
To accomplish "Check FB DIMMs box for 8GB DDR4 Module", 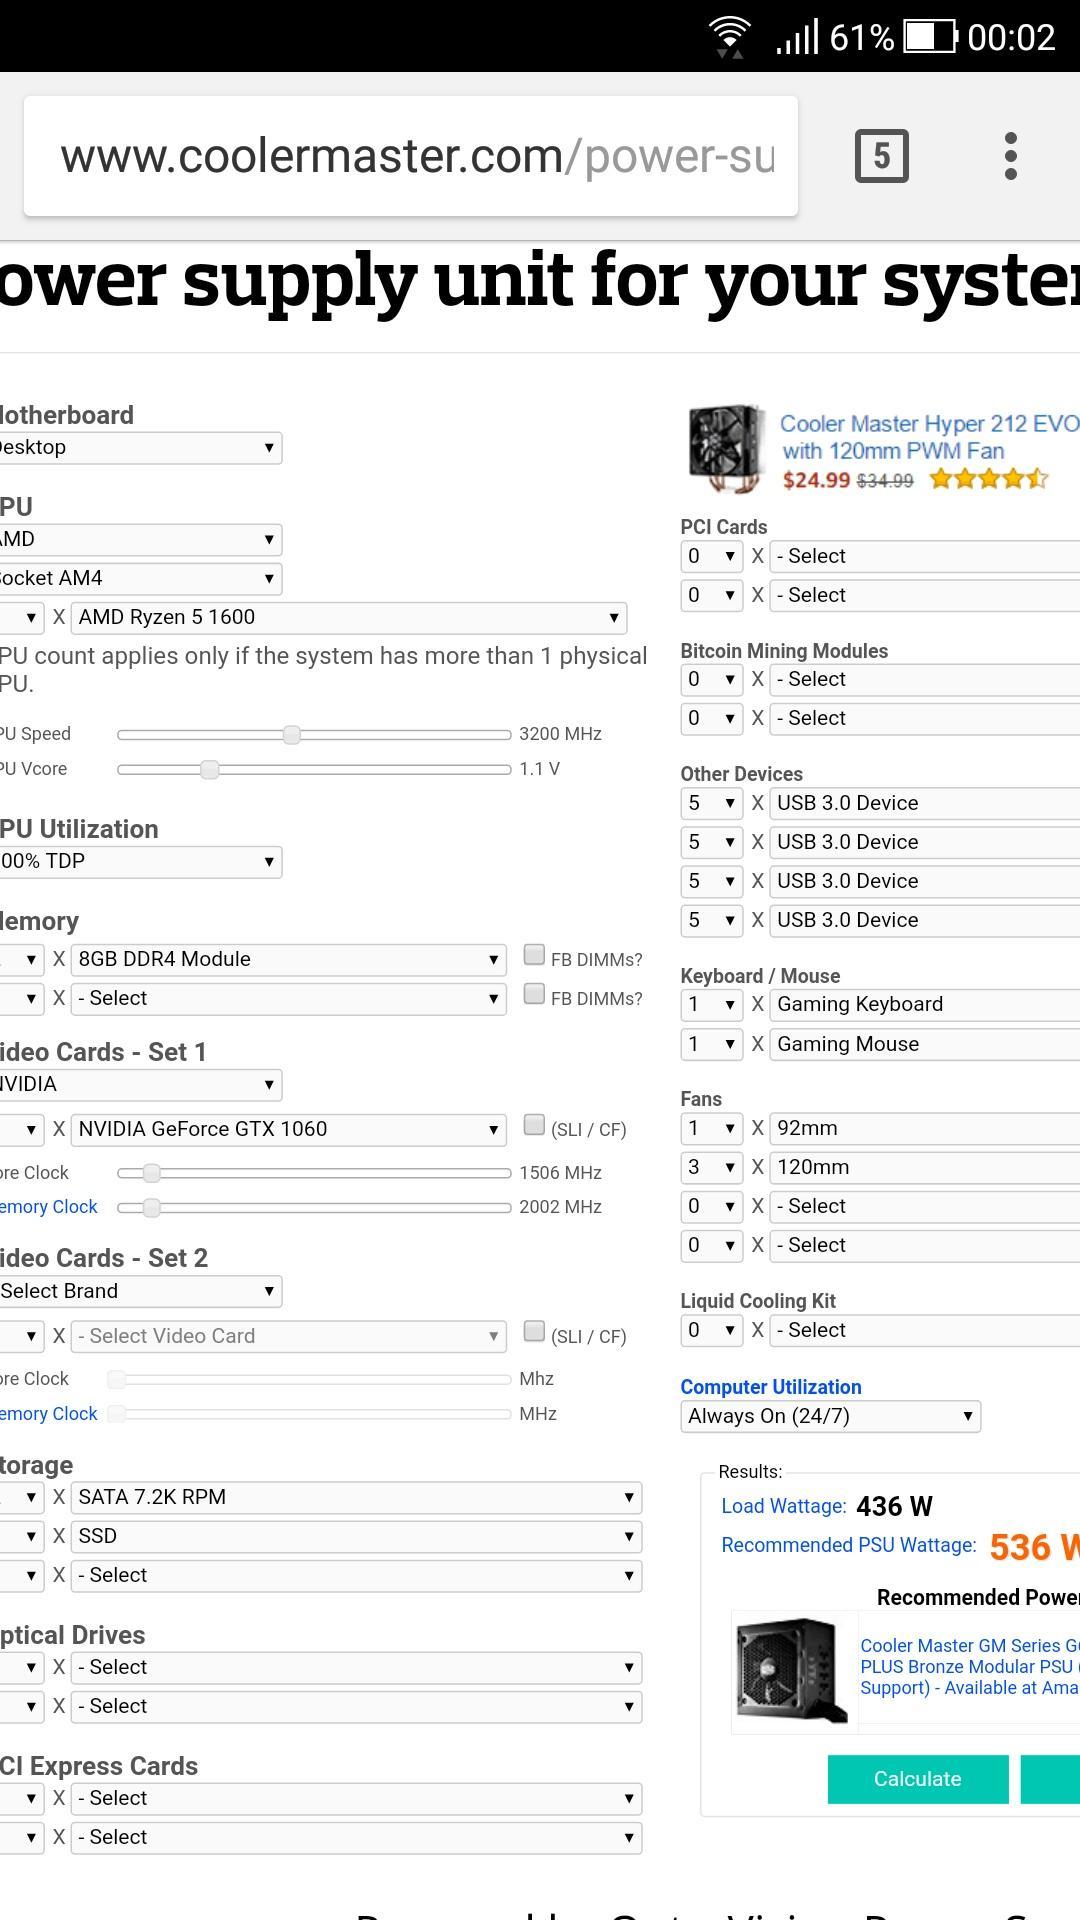I will coord(534,955).
